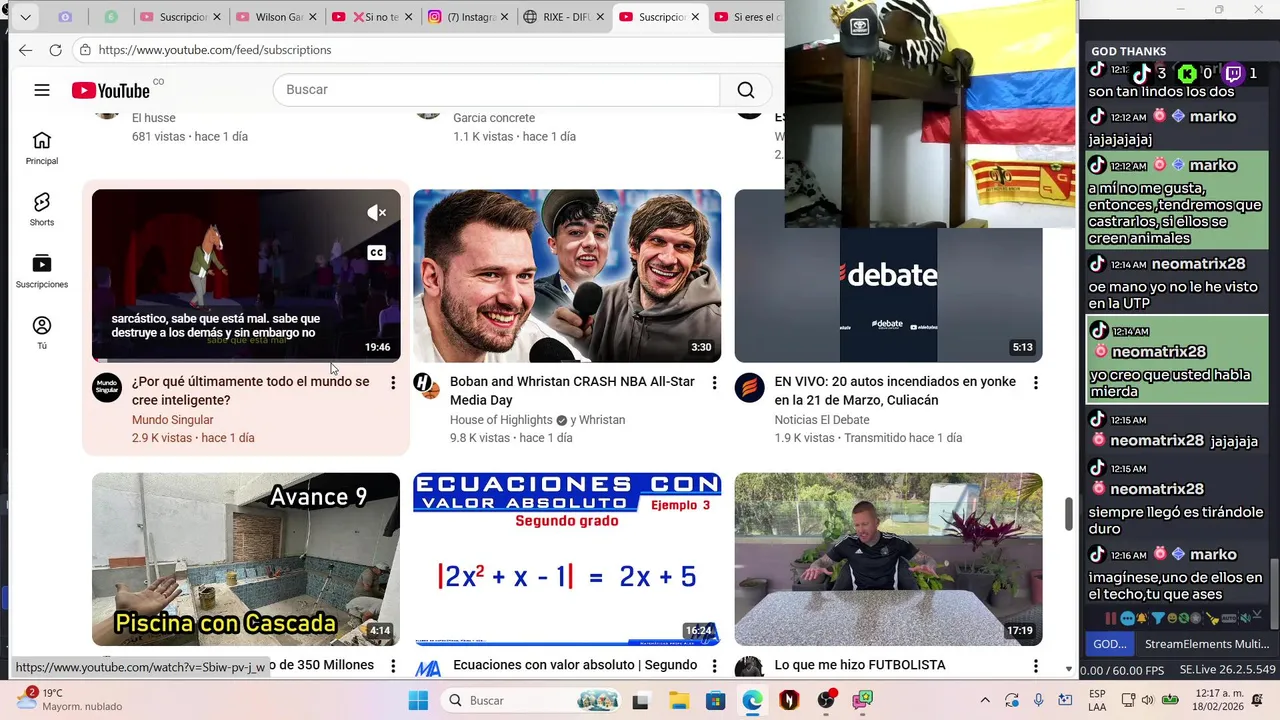Open the Mundo Singular channel link
The height and width of the screenshot is (720, 1280).
click(173, 420)
